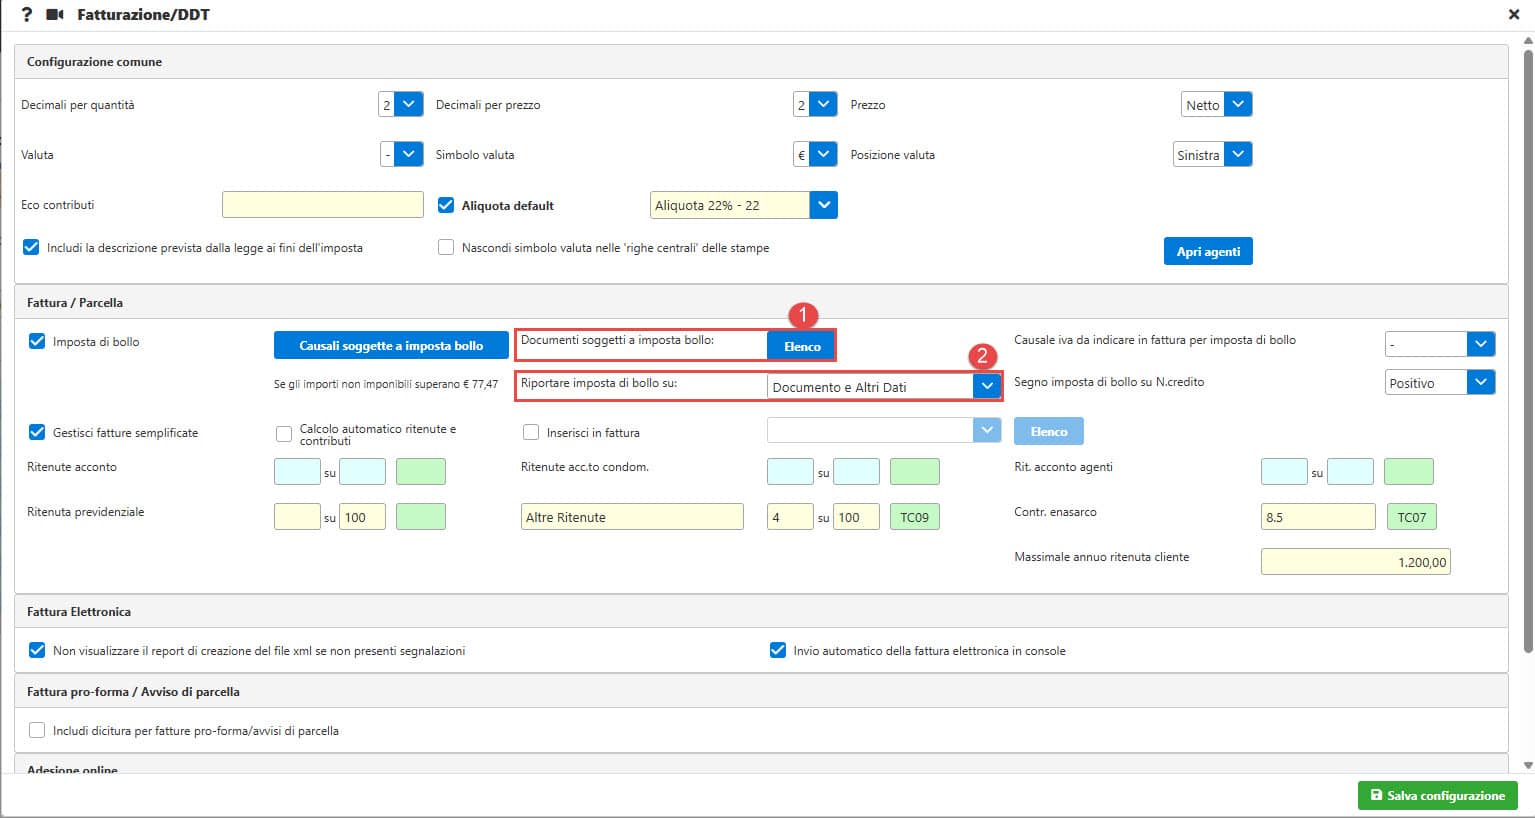This screenshot has height=818, width=1535.
Task: Enable Calcolo automatico ritenute e contributi
Action: point(284,434)
